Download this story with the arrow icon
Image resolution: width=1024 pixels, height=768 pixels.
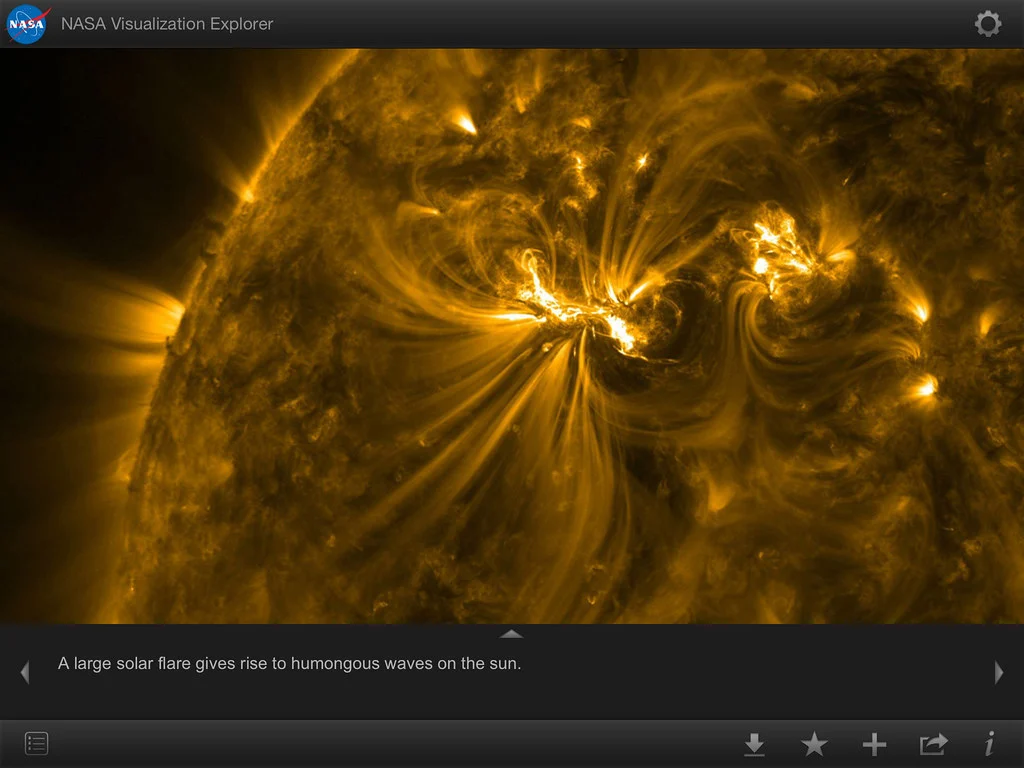click(754, 744)
